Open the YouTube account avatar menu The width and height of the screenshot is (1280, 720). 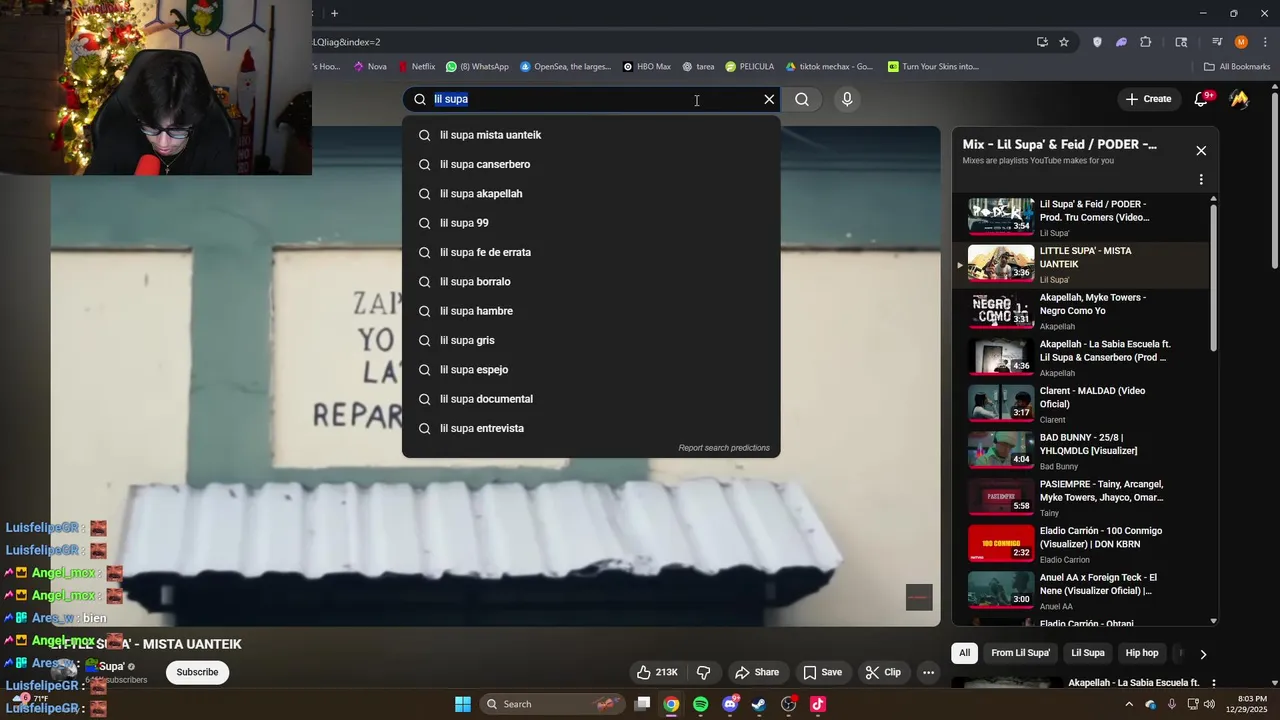[1239, 99]
